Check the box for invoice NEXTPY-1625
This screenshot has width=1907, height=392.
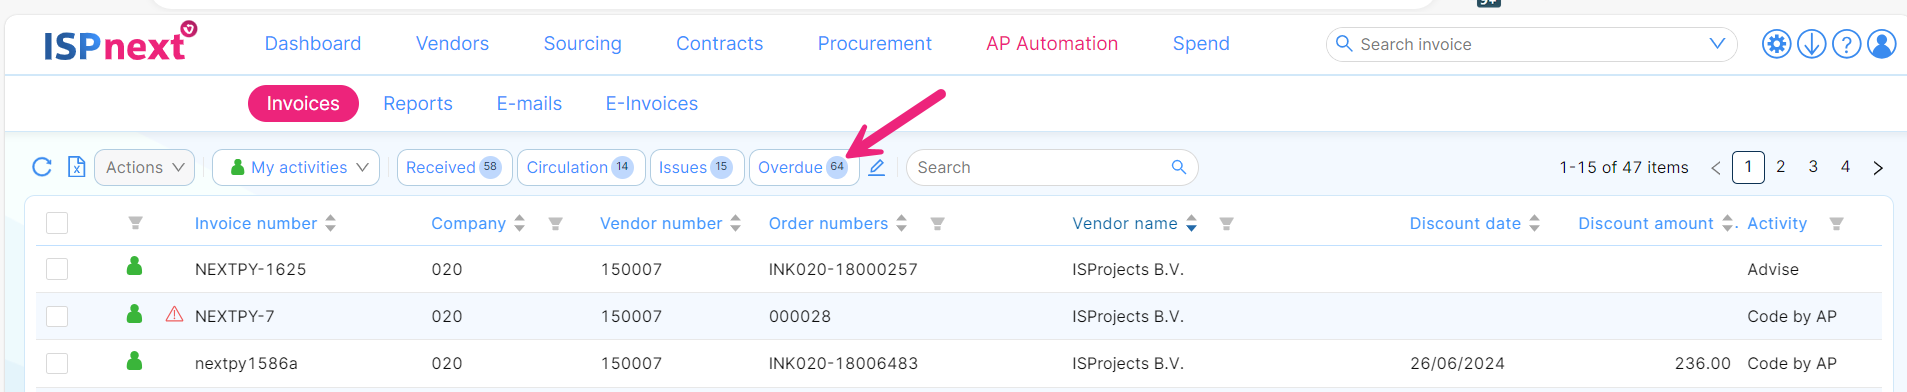[57, 269]
